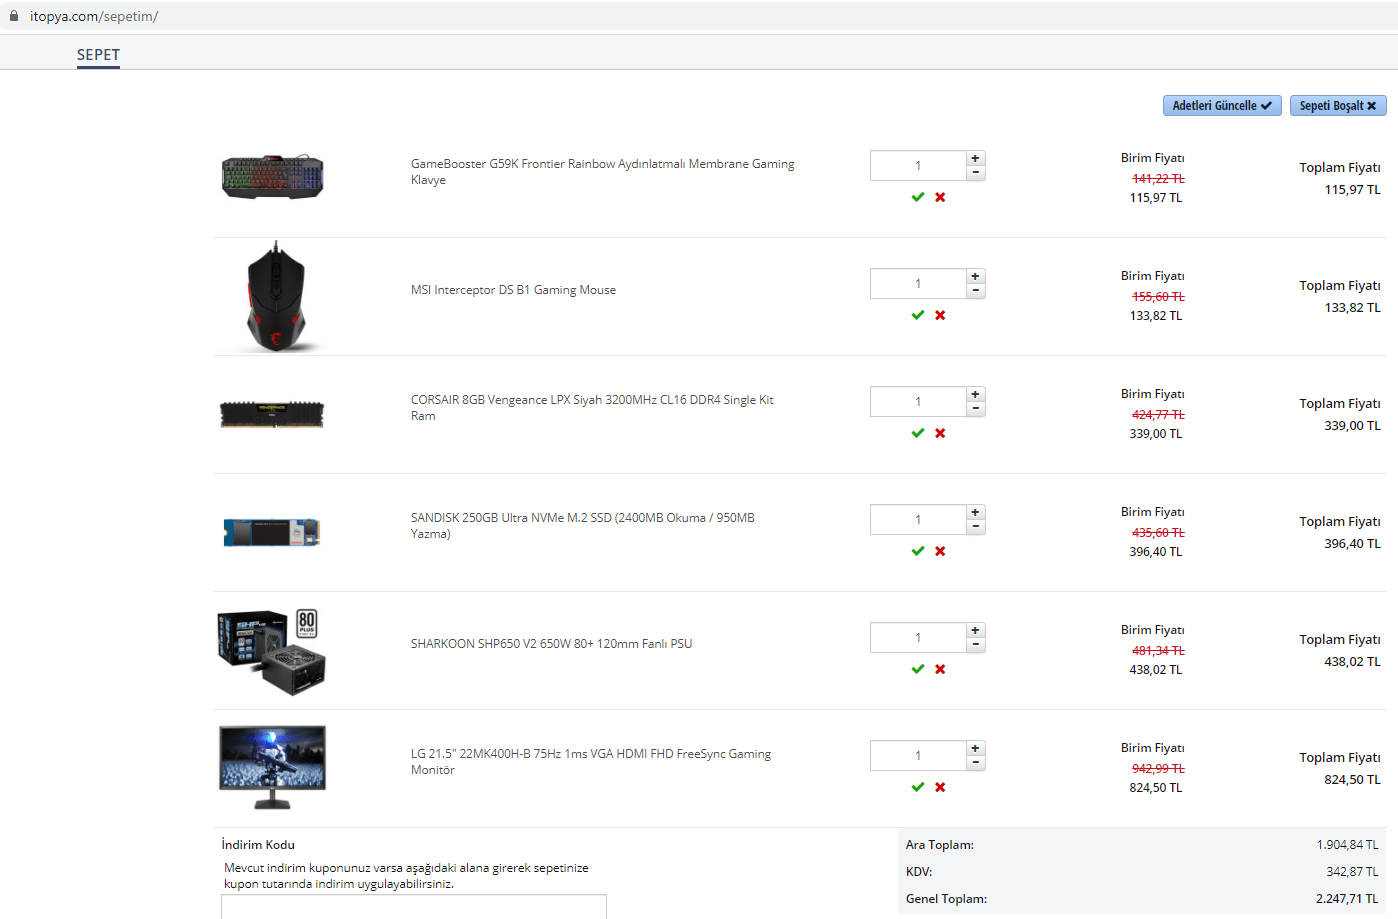The image size is (1398, 919).
Task: Focus quantity field for SHARKOON PSU
Action: 918,638
